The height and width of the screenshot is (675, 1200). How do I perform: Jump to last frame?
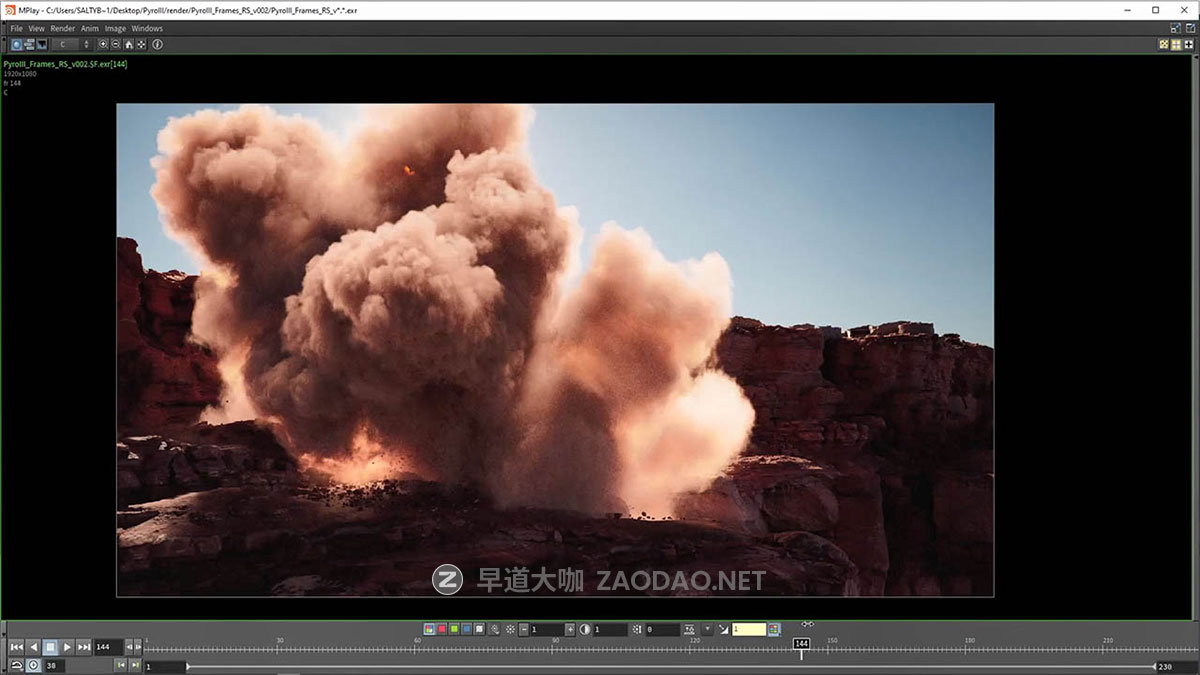pos(84,647)
